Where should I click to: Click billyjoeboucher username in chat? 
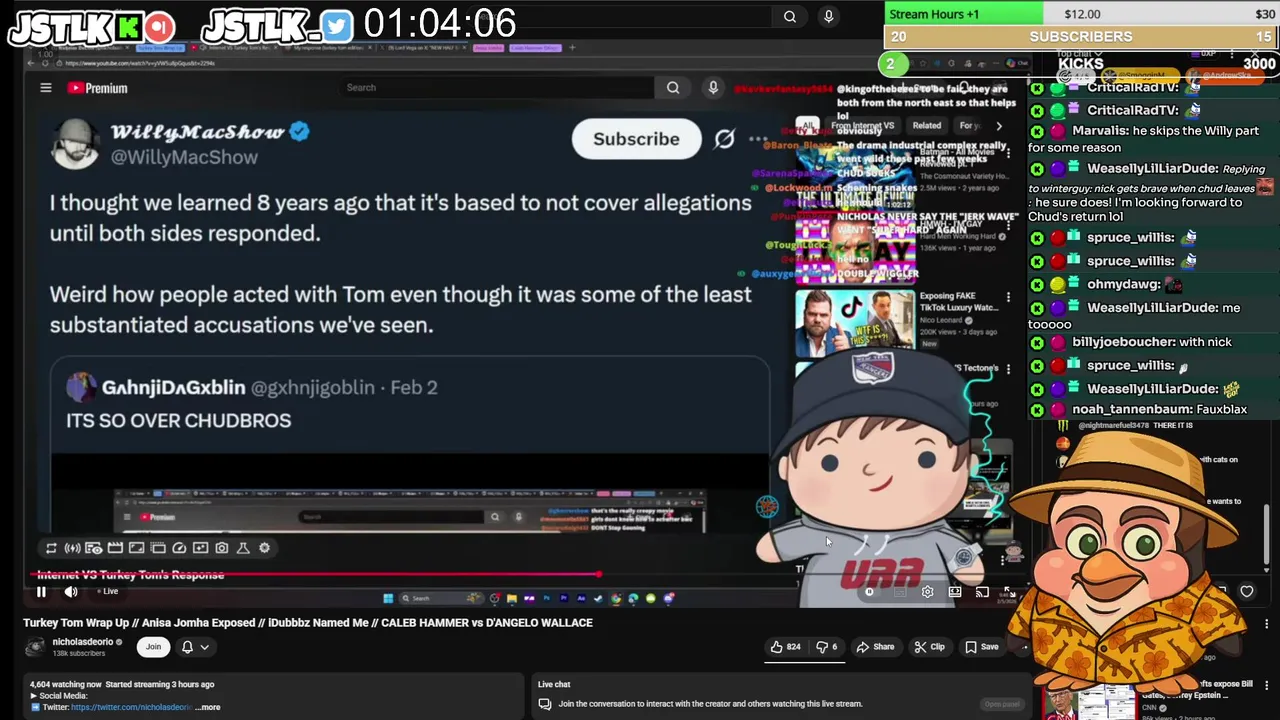click(x=1124, y=342)
